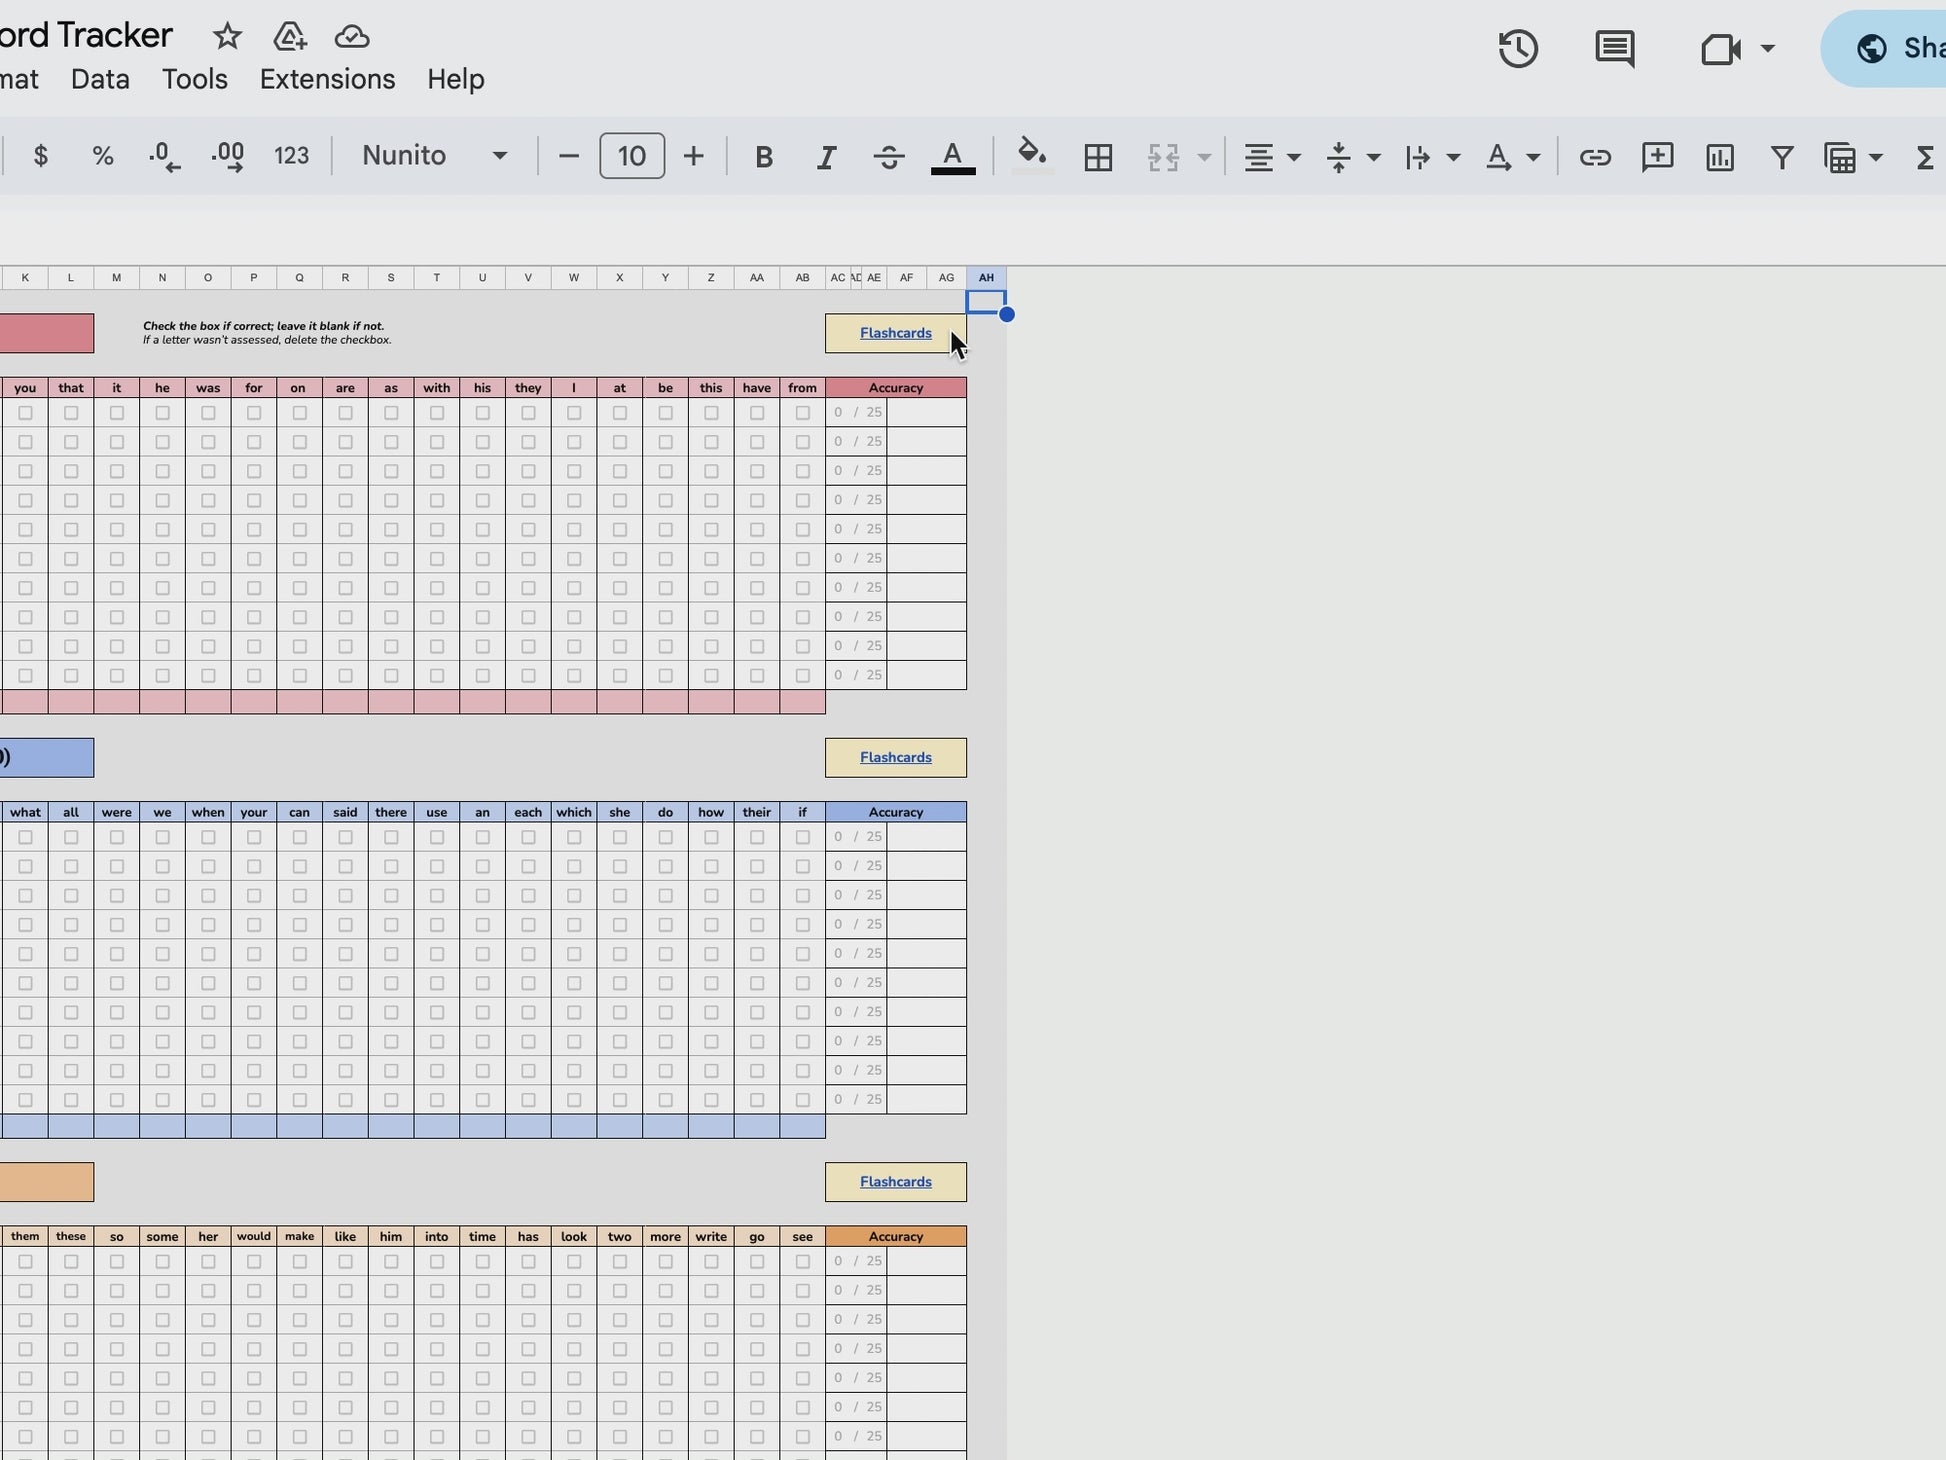
Task: Create a filter using funnel icon
Action: tap(1781, 157)
